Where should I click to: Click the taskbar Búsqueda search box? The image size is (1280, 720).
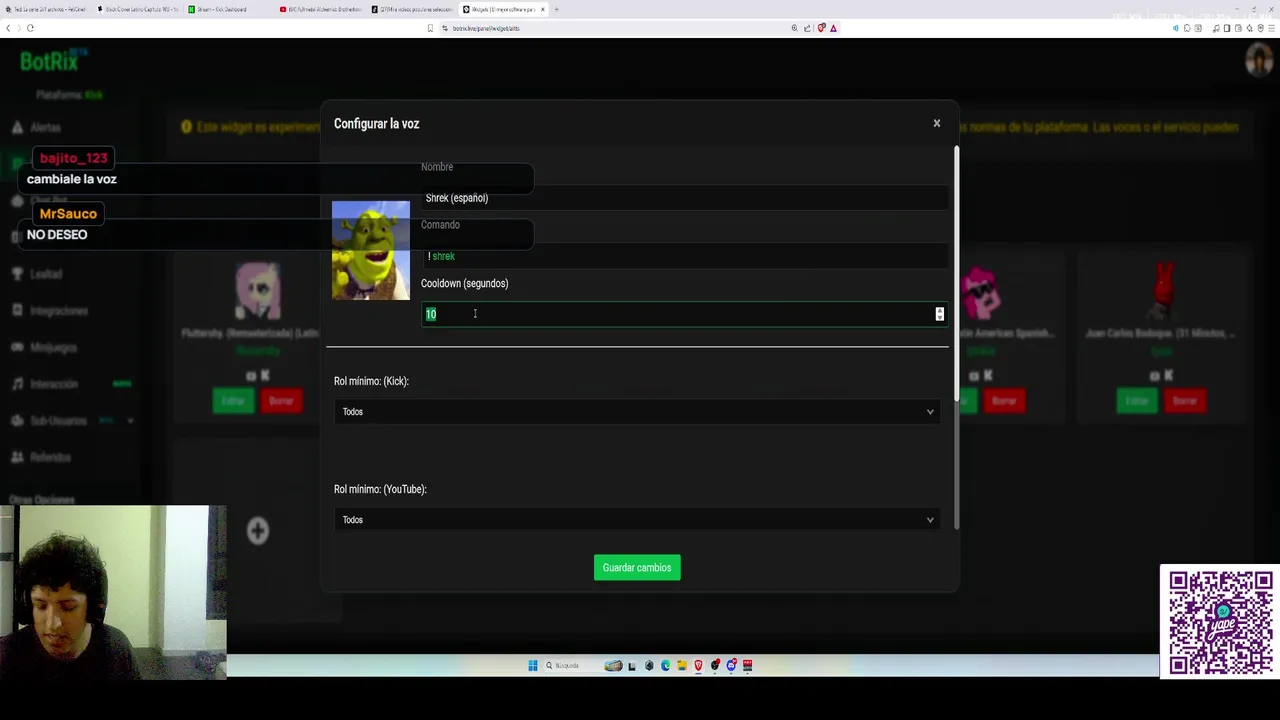click(x=571, y=666)
